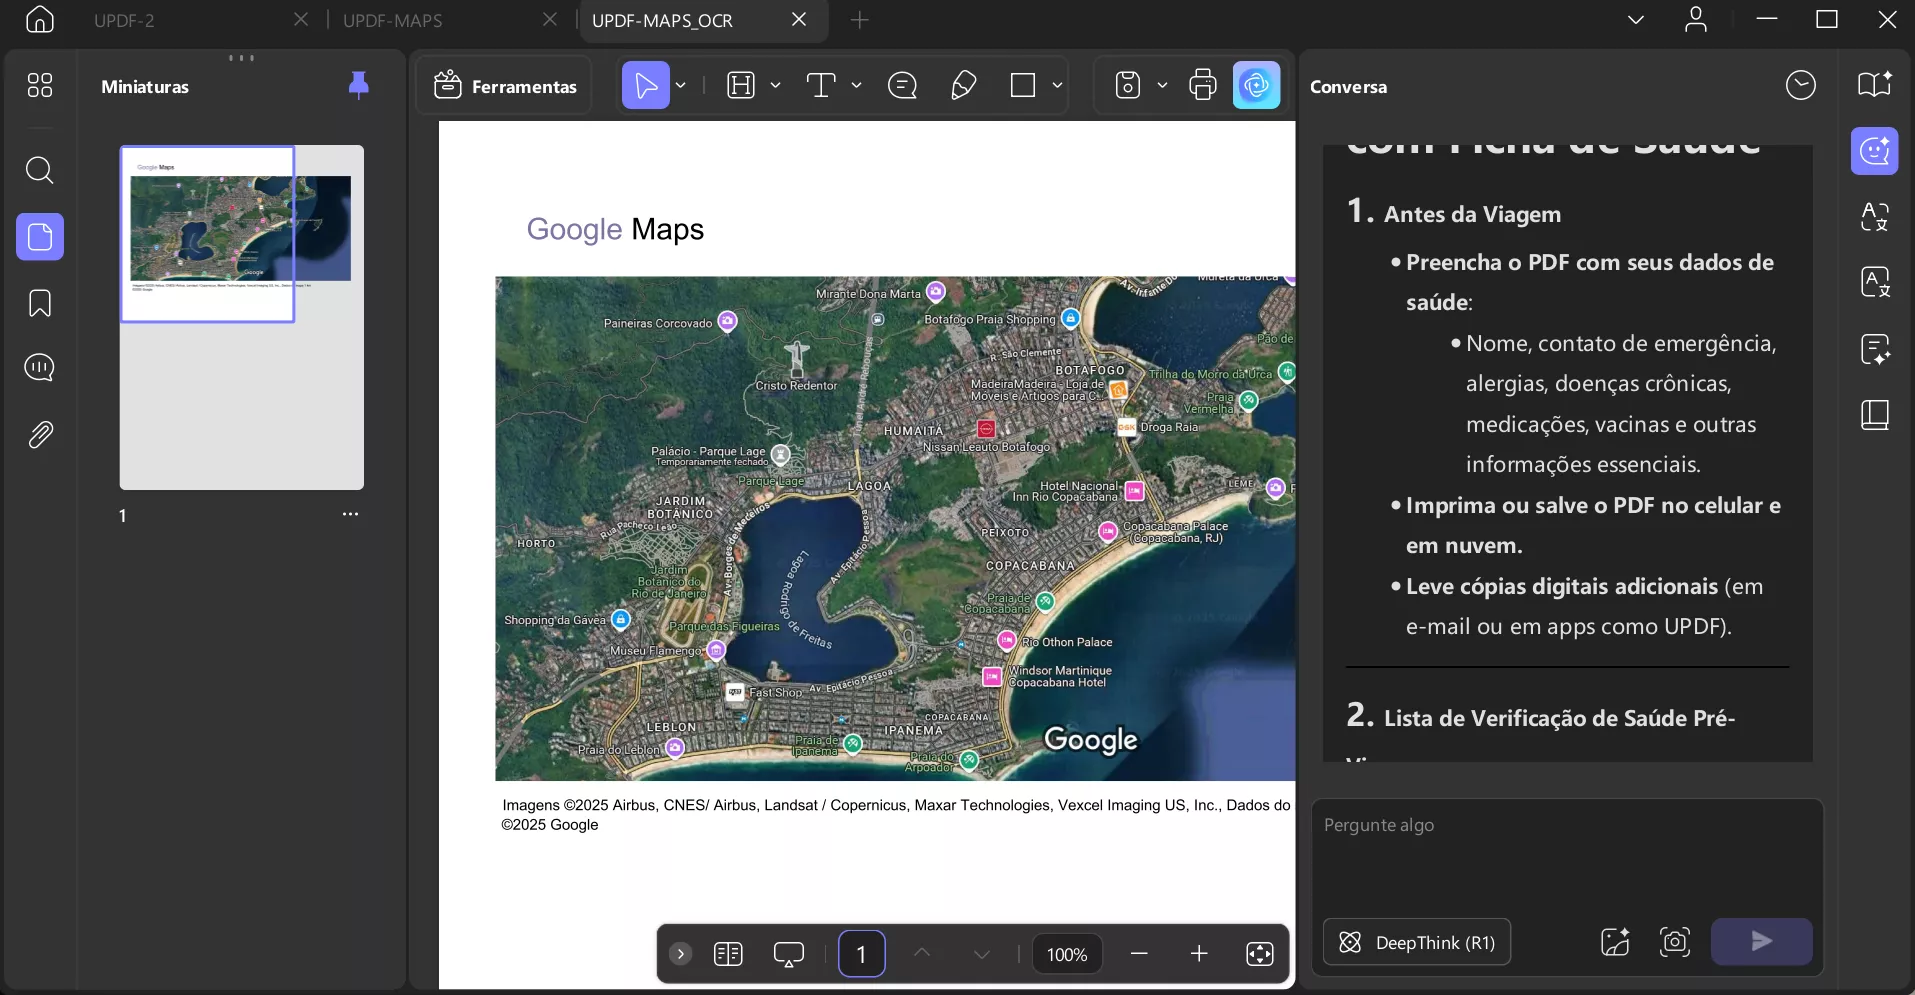Select the AI chat sidebar icon
Viewport: 1915px width, 995px height.
coord(1875,151)
